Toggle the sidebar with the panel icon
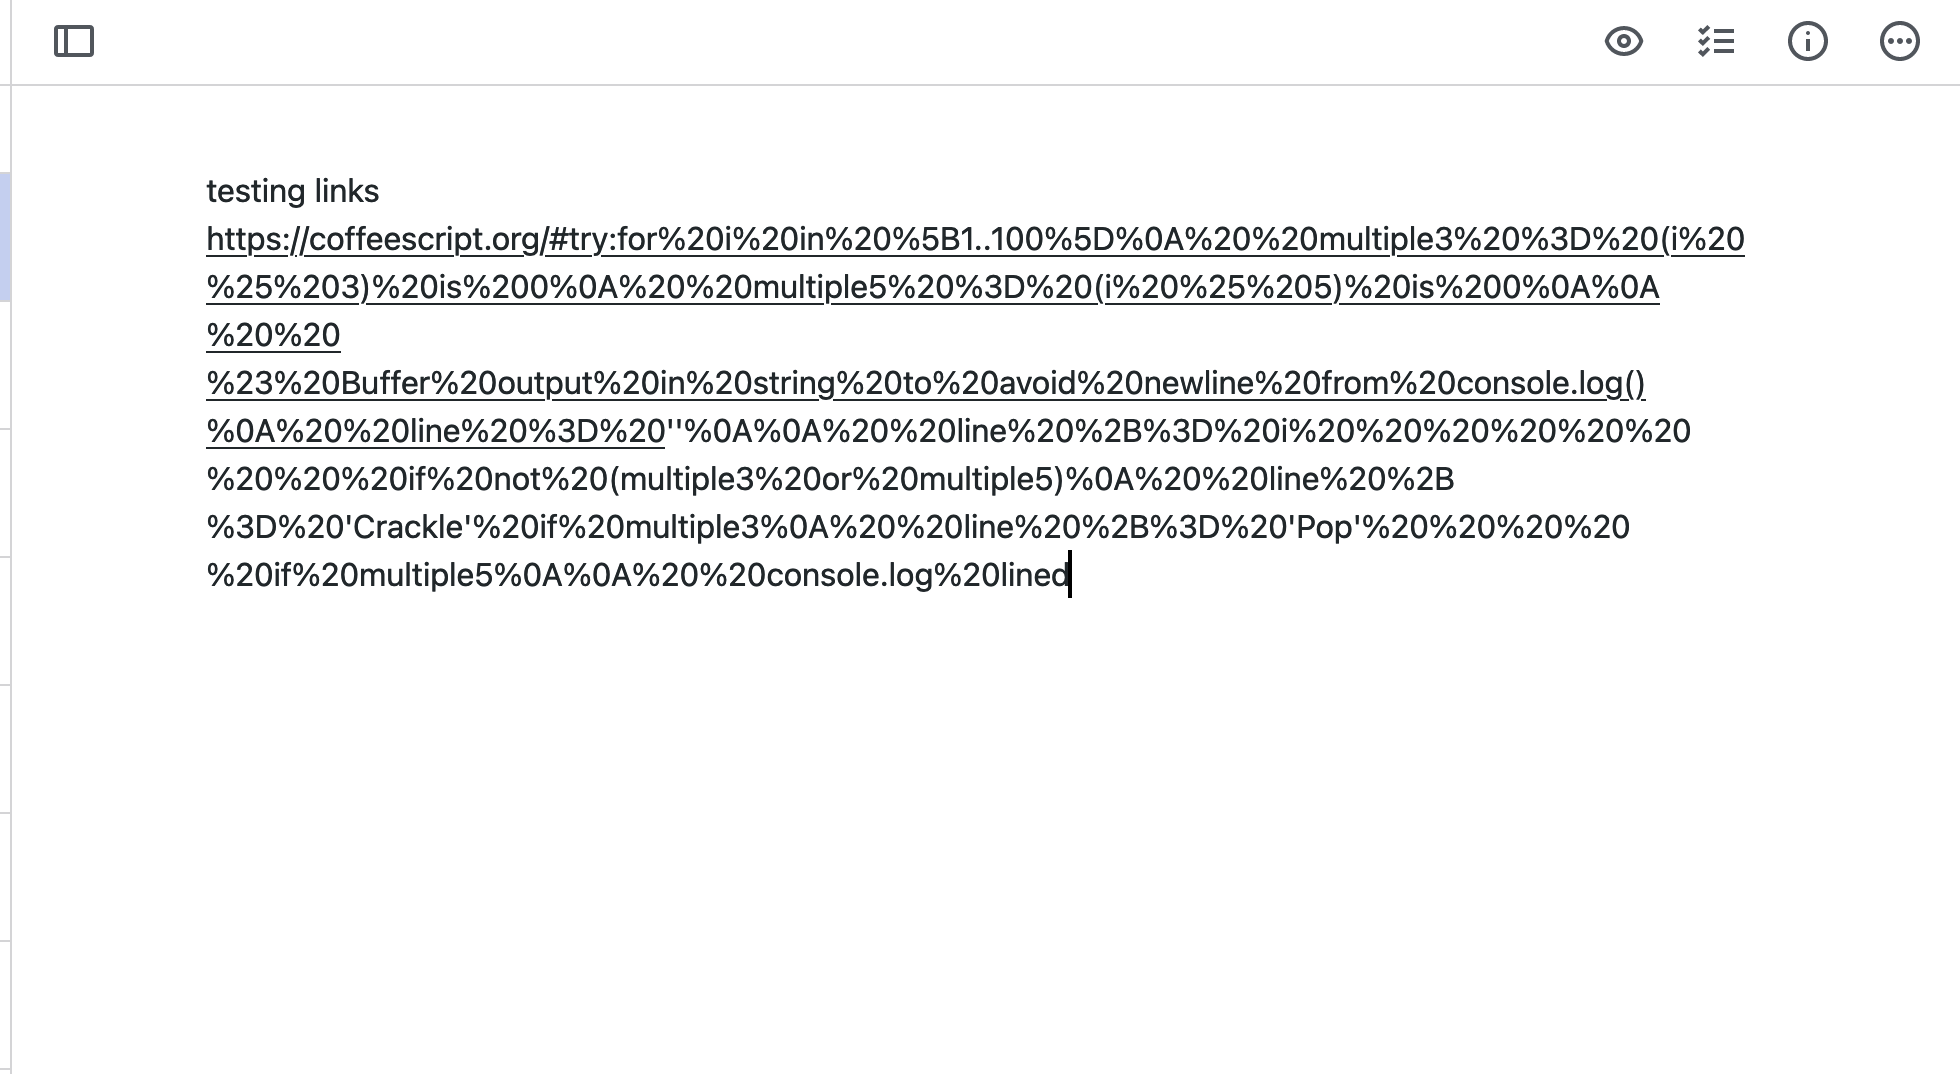 pyautogui.click(x=74, y=41)
